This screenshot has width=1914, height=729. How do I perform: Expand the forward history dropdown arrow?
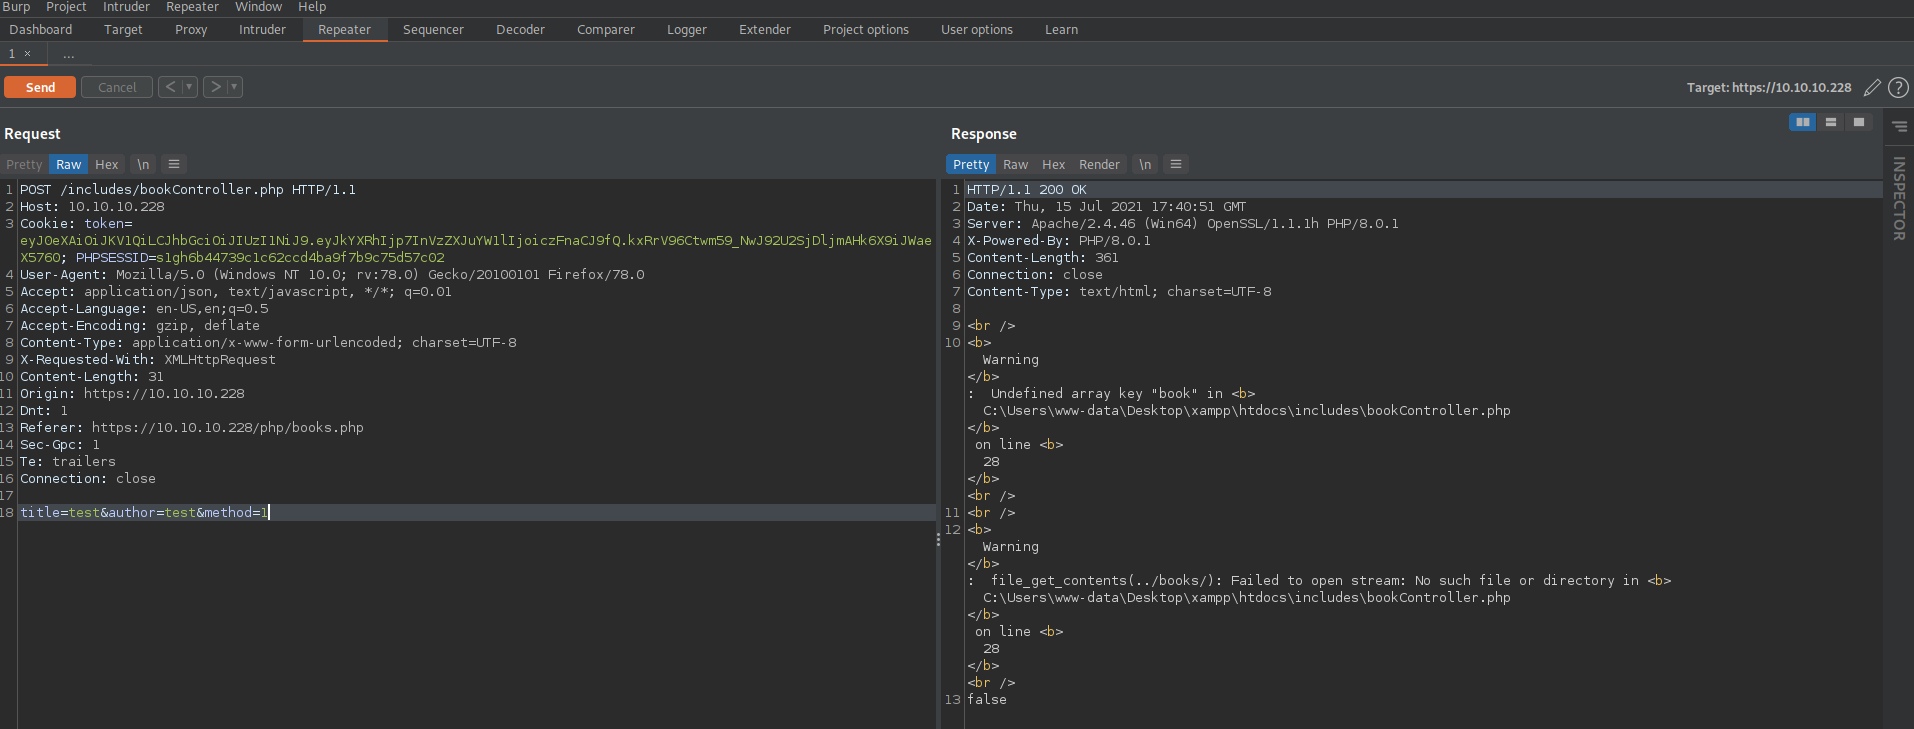(234, 87)
